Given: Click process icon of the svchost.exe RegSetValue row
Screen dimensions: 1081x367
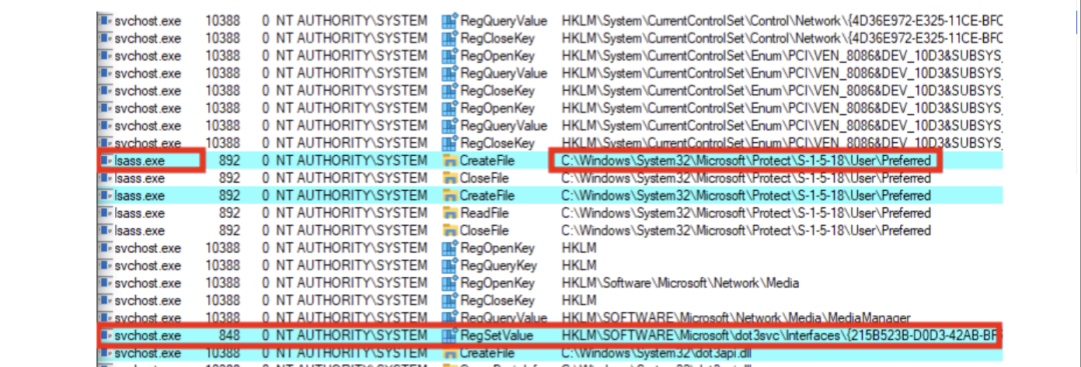Looking at the screenshot, I should pyautogui.click(x=105, y=336).
